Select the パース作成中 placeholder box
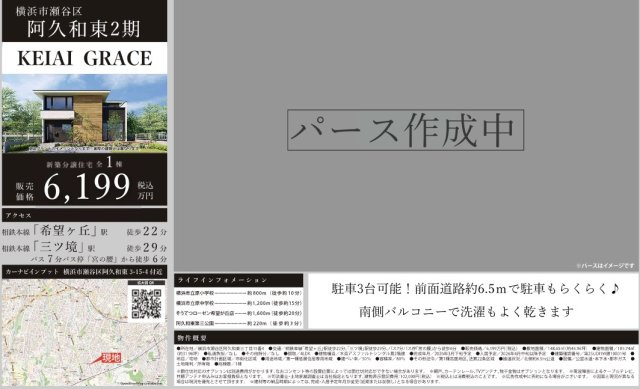640x389 pixels. coord(405,130)
